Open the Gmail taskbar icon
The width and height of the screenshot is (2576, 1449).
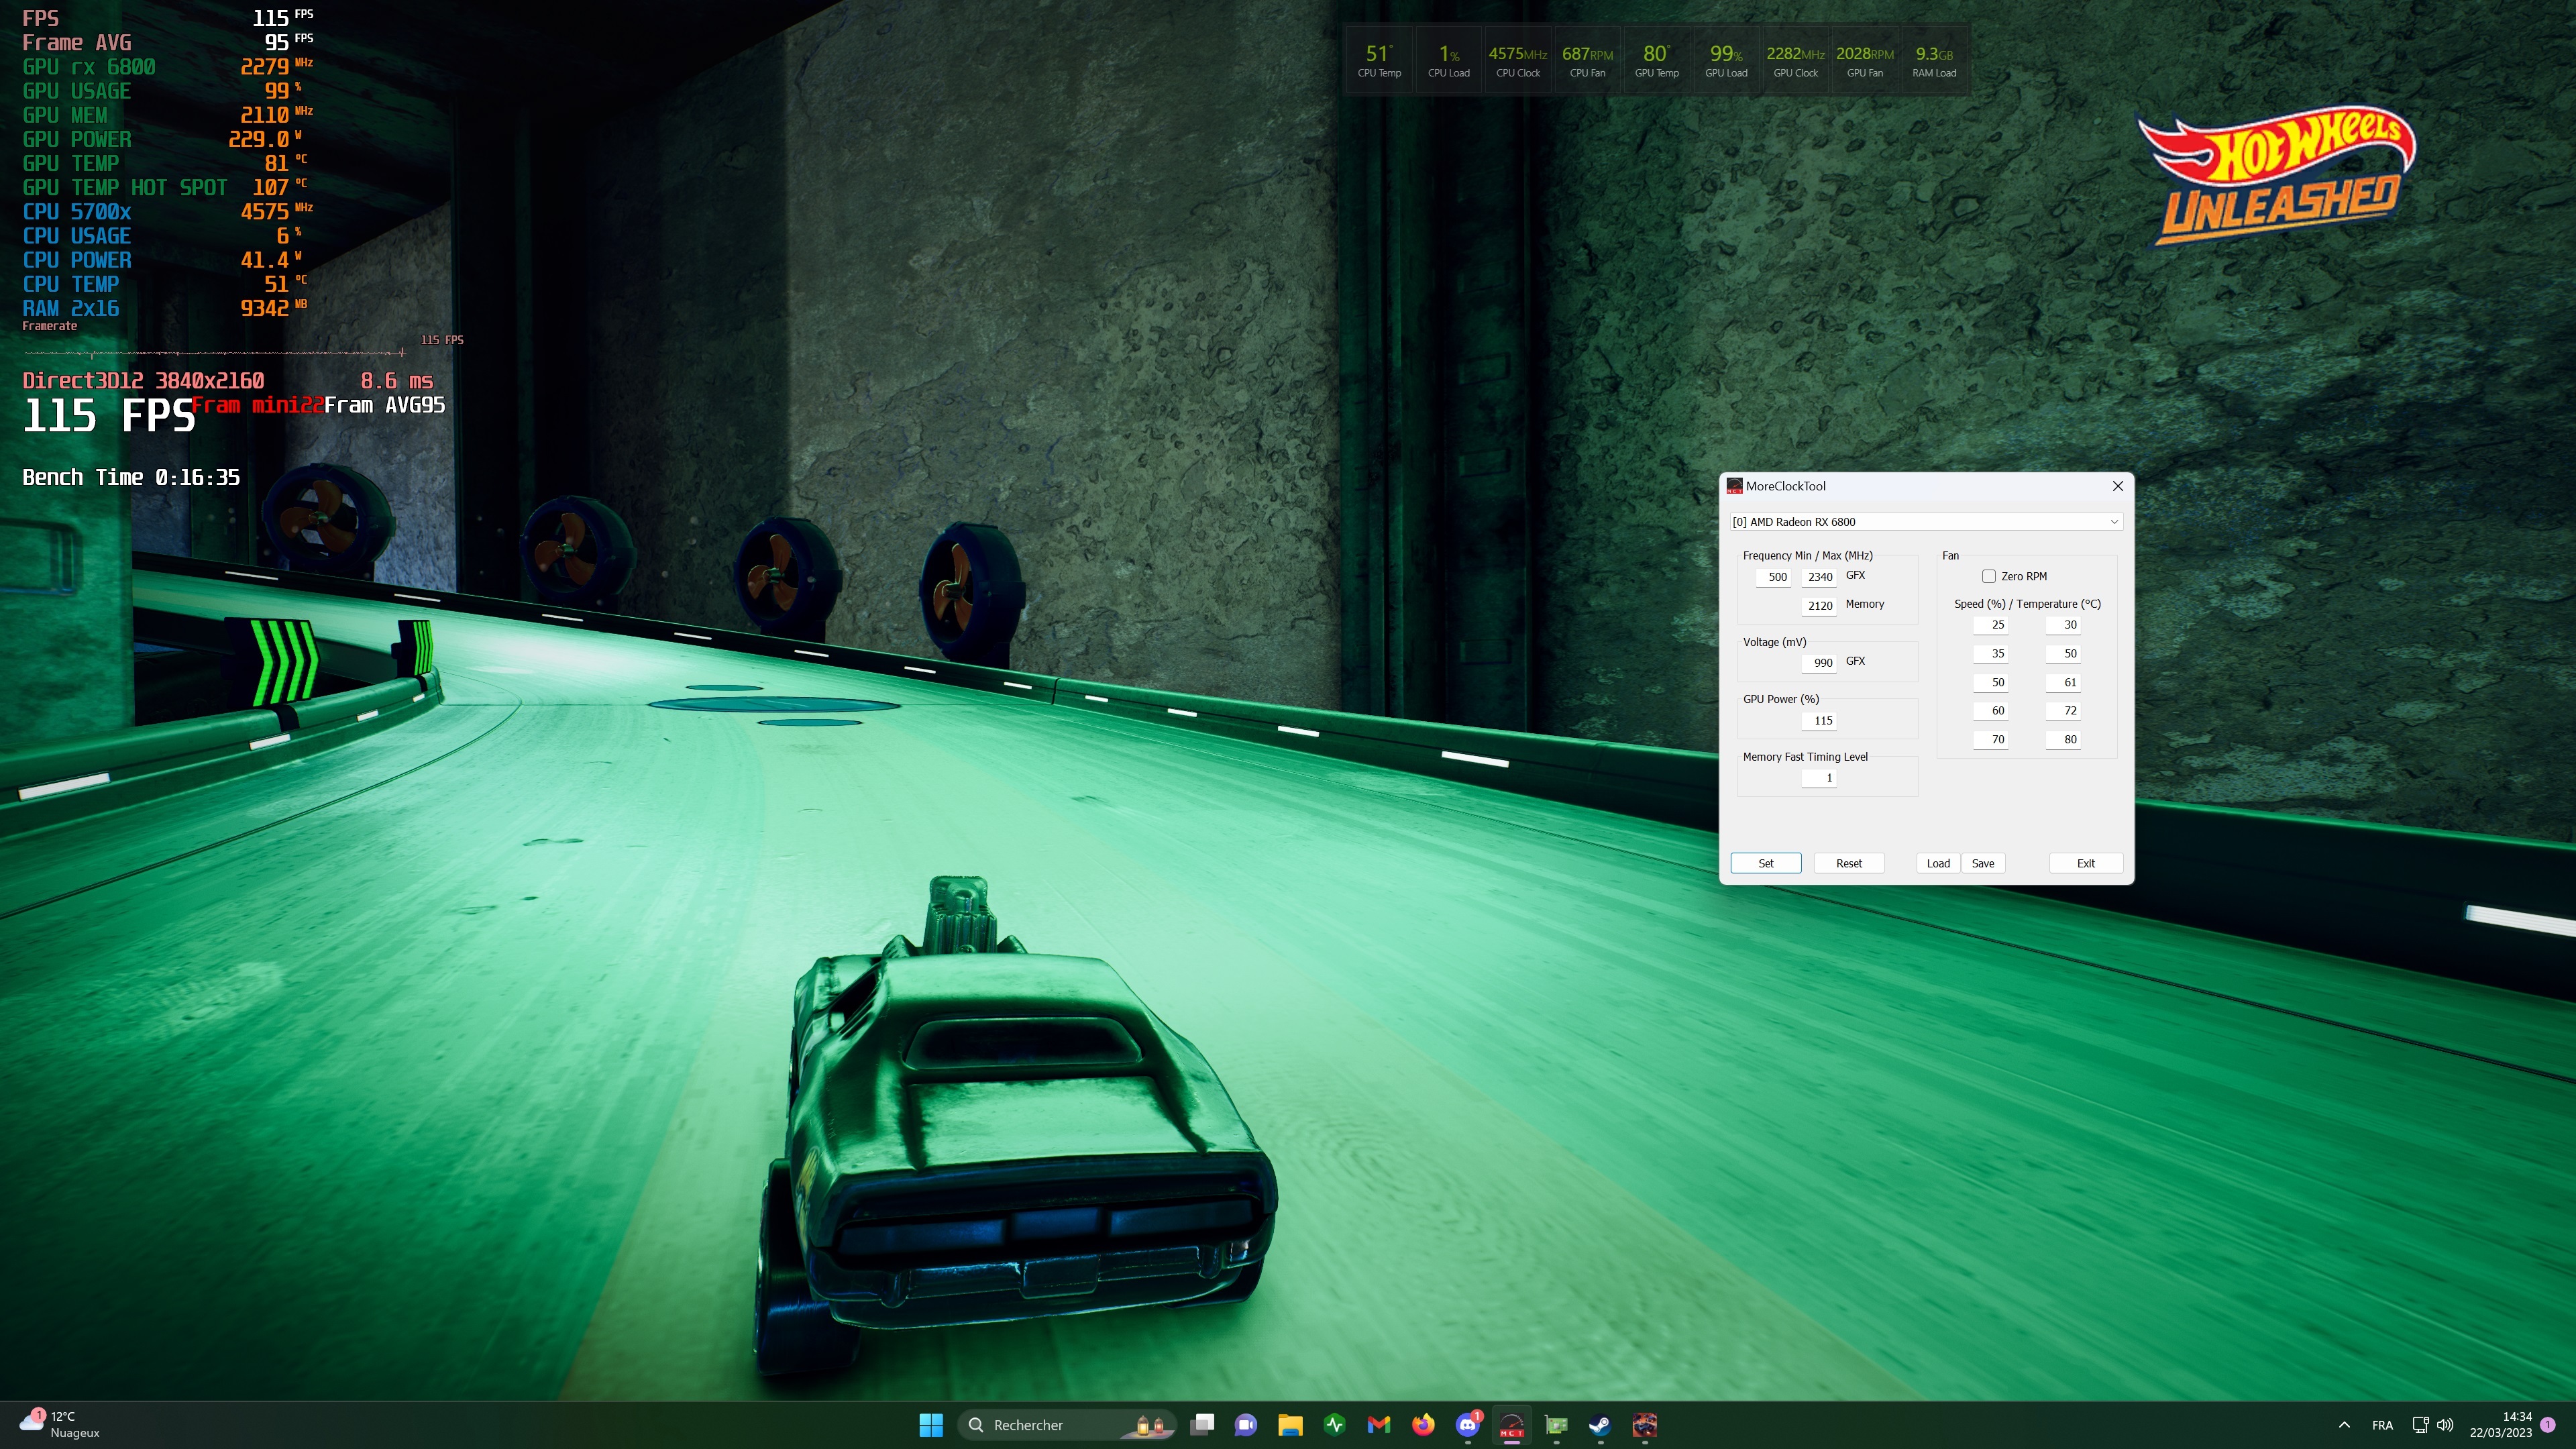[1379, 1425]
